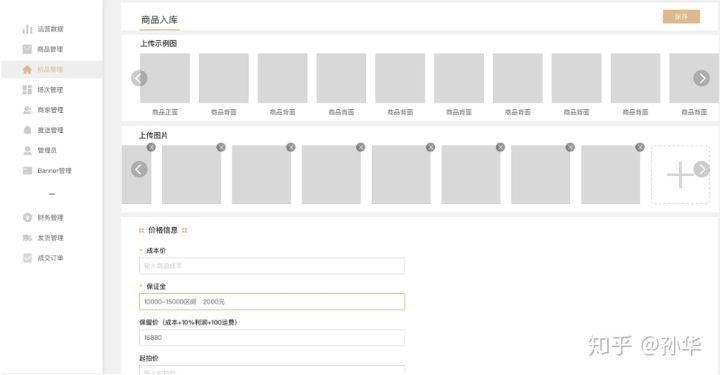Screen dimensions: 720x375
Task: Open 财务管理 coin icon in sidebar
Action: [x=27, y=217]
